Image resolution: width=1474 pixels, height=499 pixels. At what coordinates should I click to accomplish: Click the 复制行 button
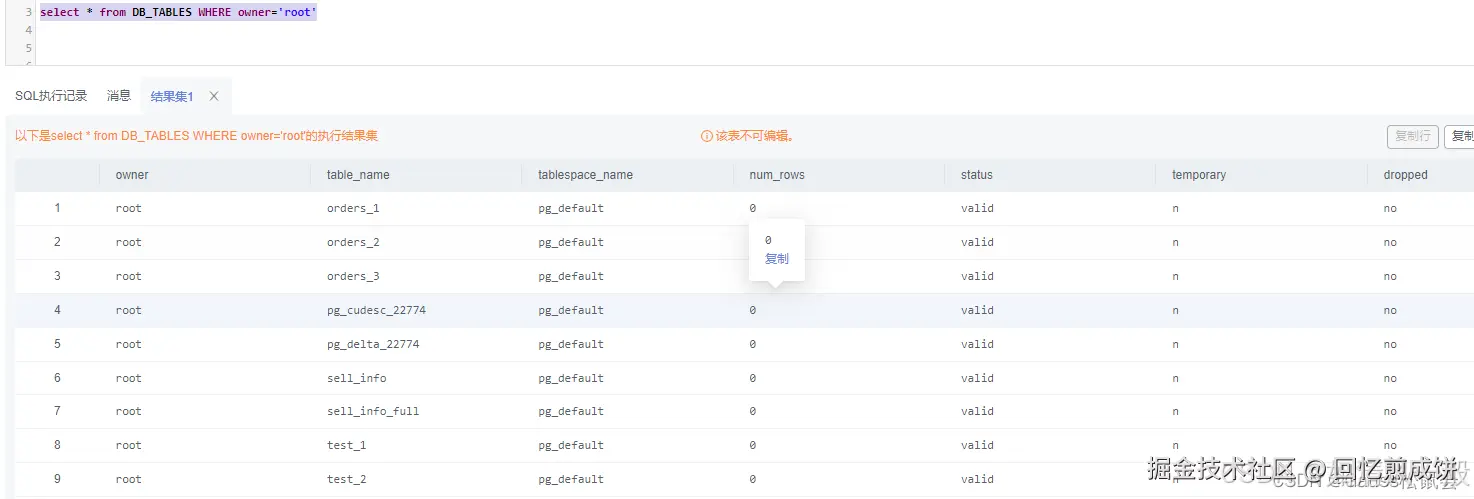click(1412, 136)
